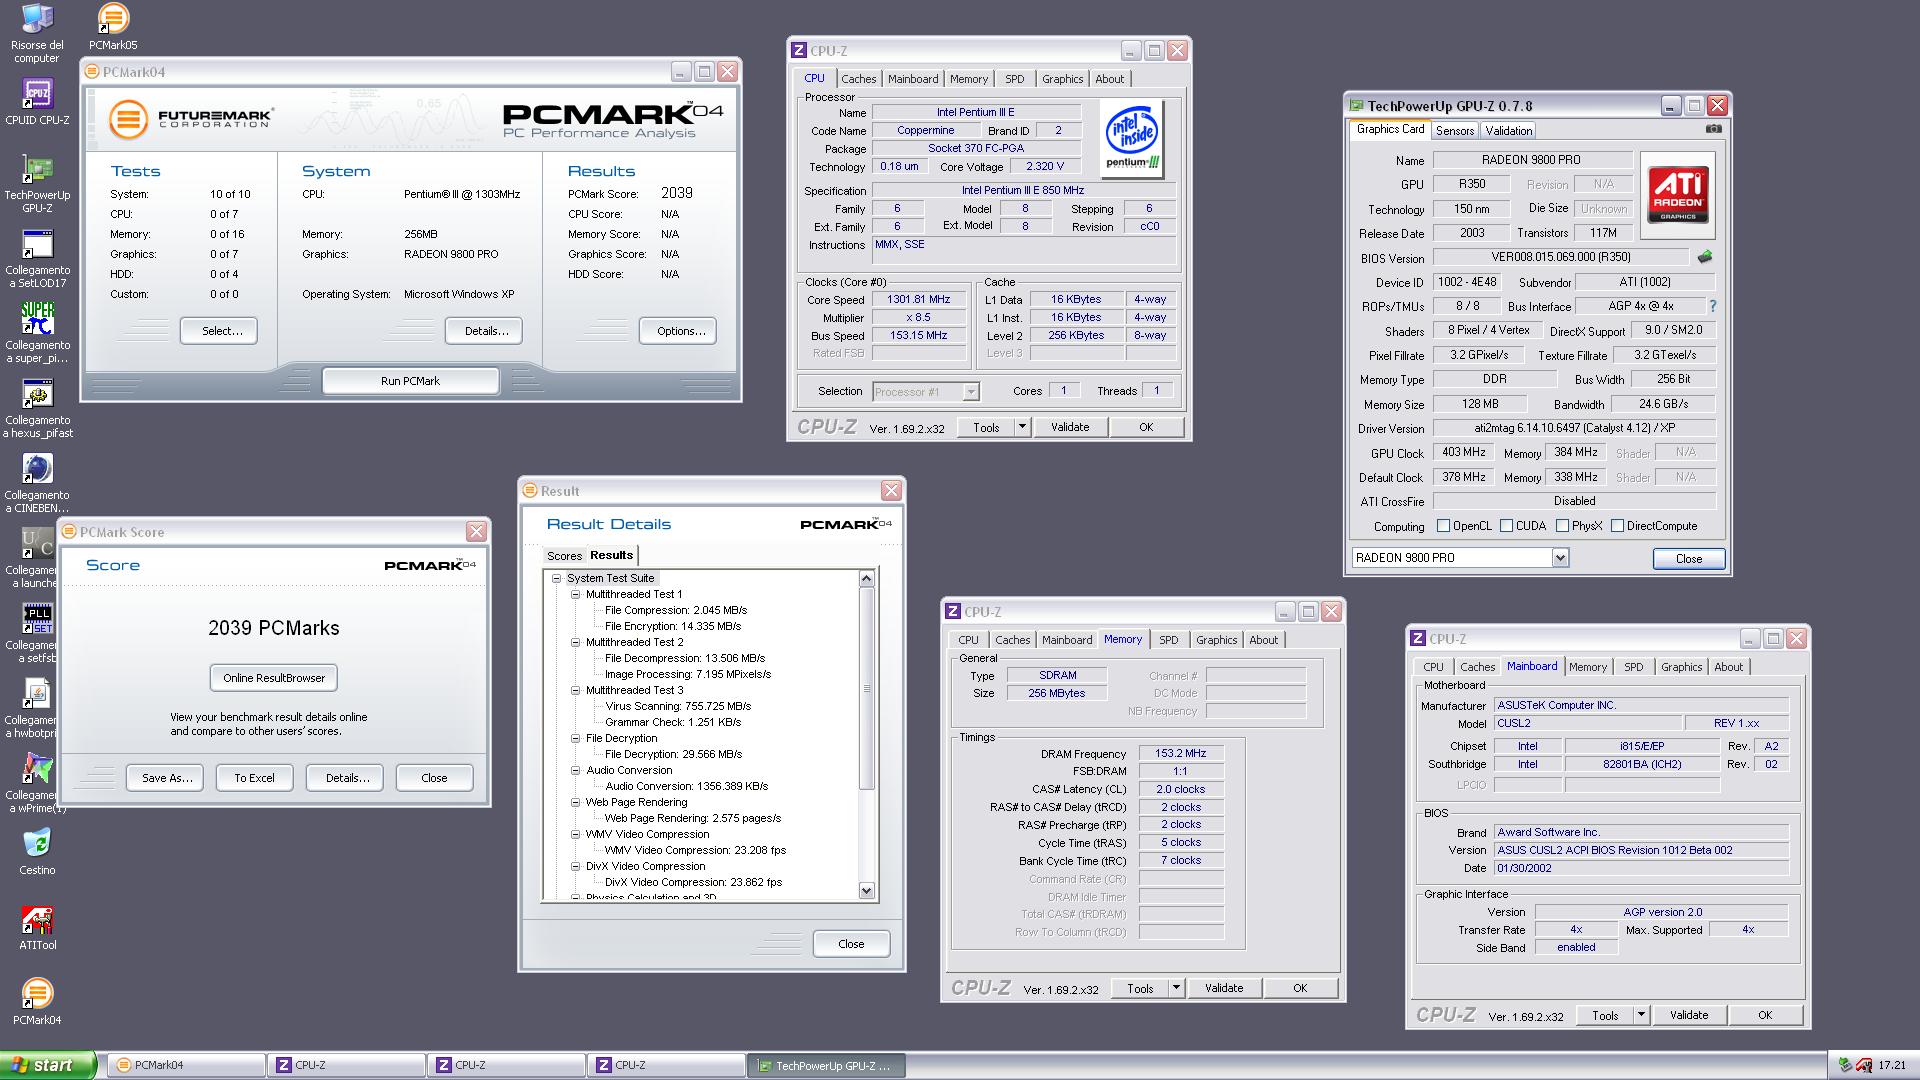1920x1080 pixels.
Task: Click GPU-Z BIOS save chip icon
Action: (x=1704, y=257)
